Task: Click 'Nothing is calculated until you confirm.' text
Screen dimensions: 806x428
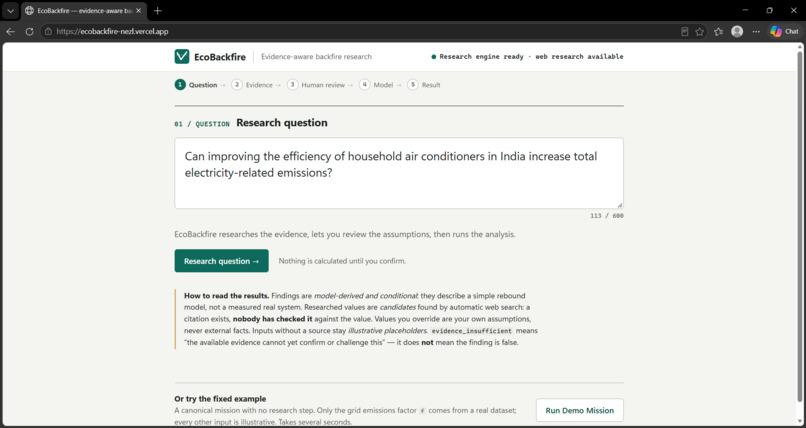Action: tap(342, 261)
